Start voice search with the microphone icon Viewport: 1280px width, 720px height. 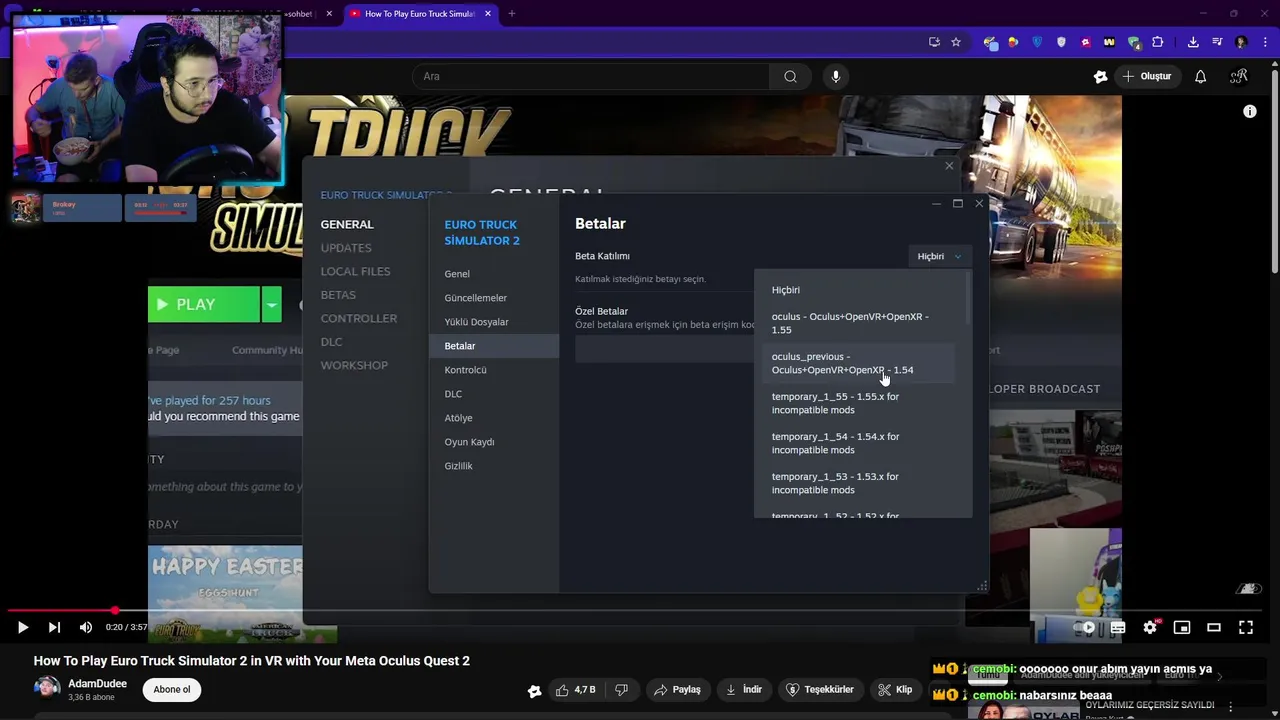point(836,76)
